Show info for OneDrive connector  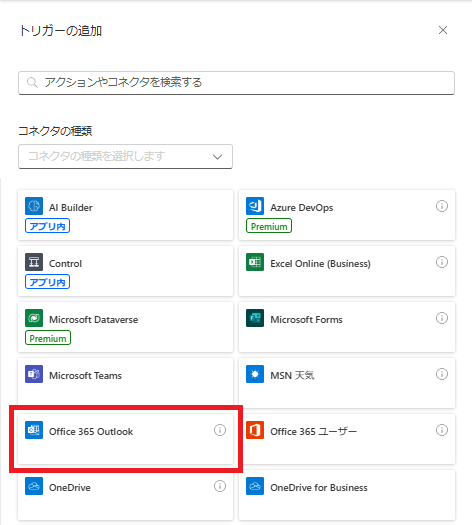pyautogui.click(x=220, y=486)
